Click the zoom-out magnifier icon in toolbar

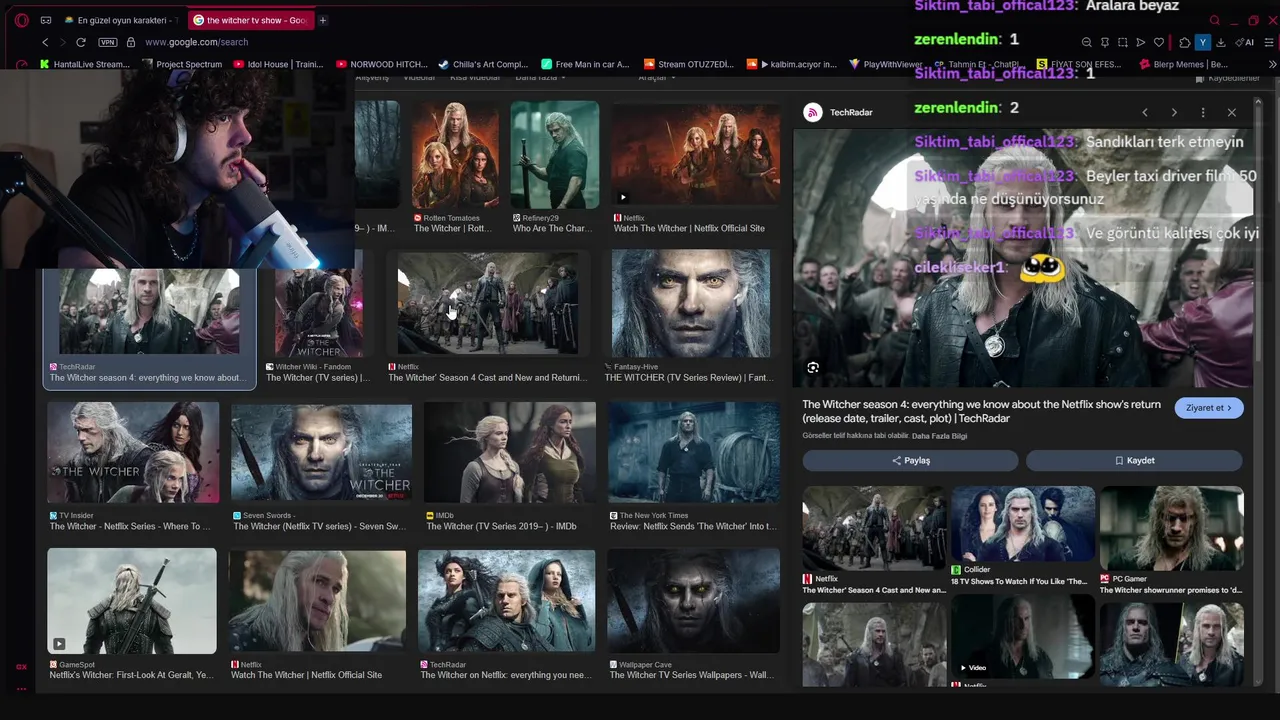tap(1087, 42)
